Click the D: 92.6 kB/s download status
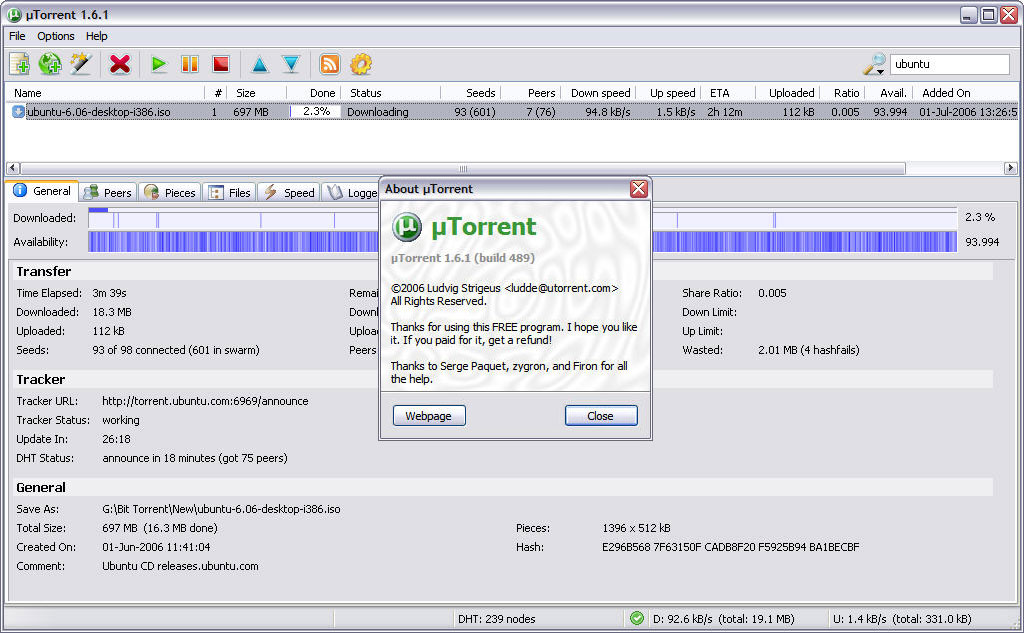The image size is (1024, 633). click(x=724, y=619)
